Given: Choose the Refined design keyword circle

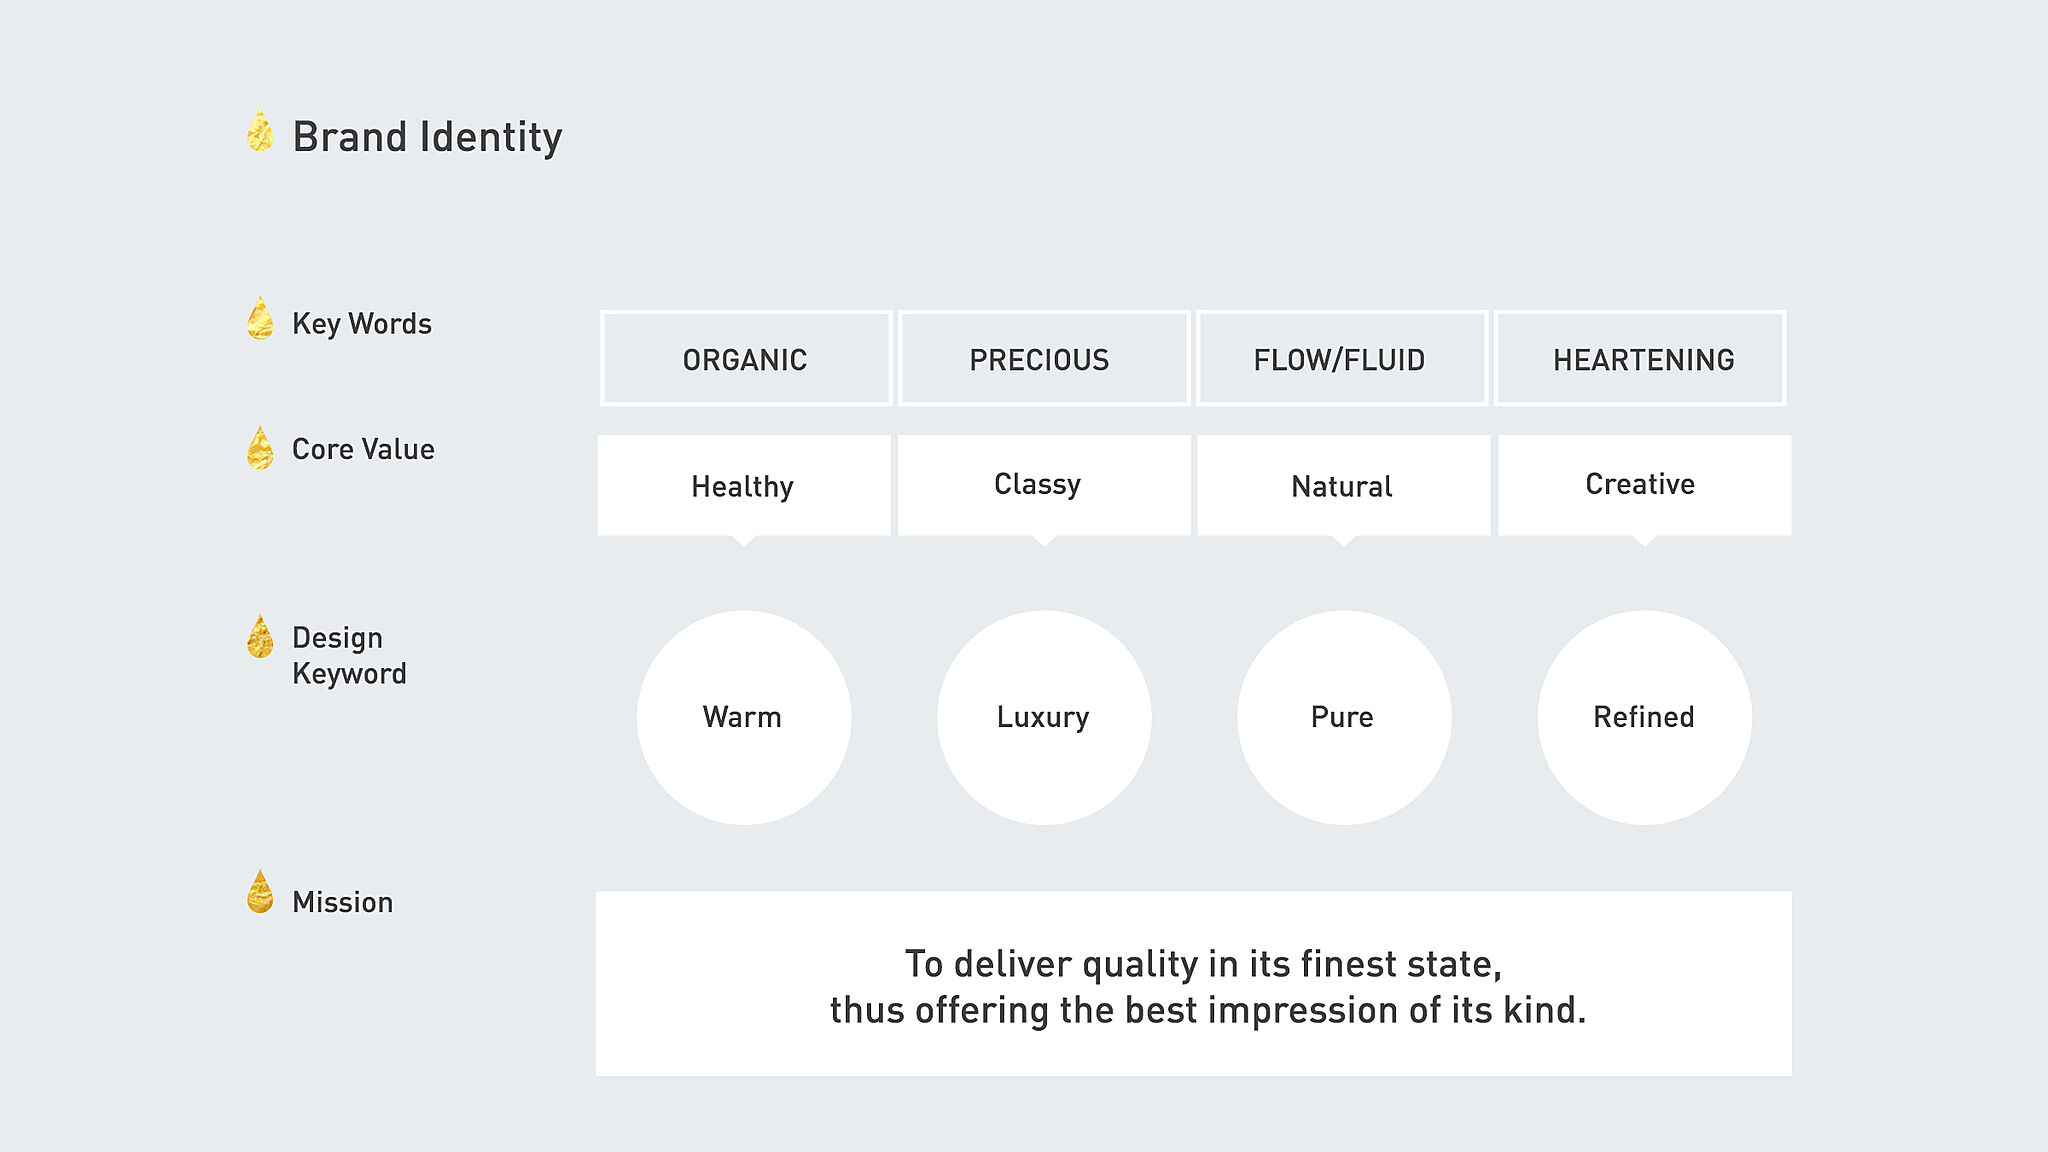Looking at the screenshot, I should (1644, 718).
